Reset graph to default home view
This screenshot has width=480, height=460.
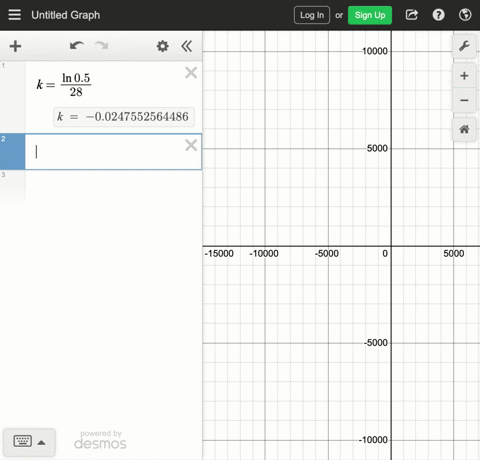coord(464,129)
